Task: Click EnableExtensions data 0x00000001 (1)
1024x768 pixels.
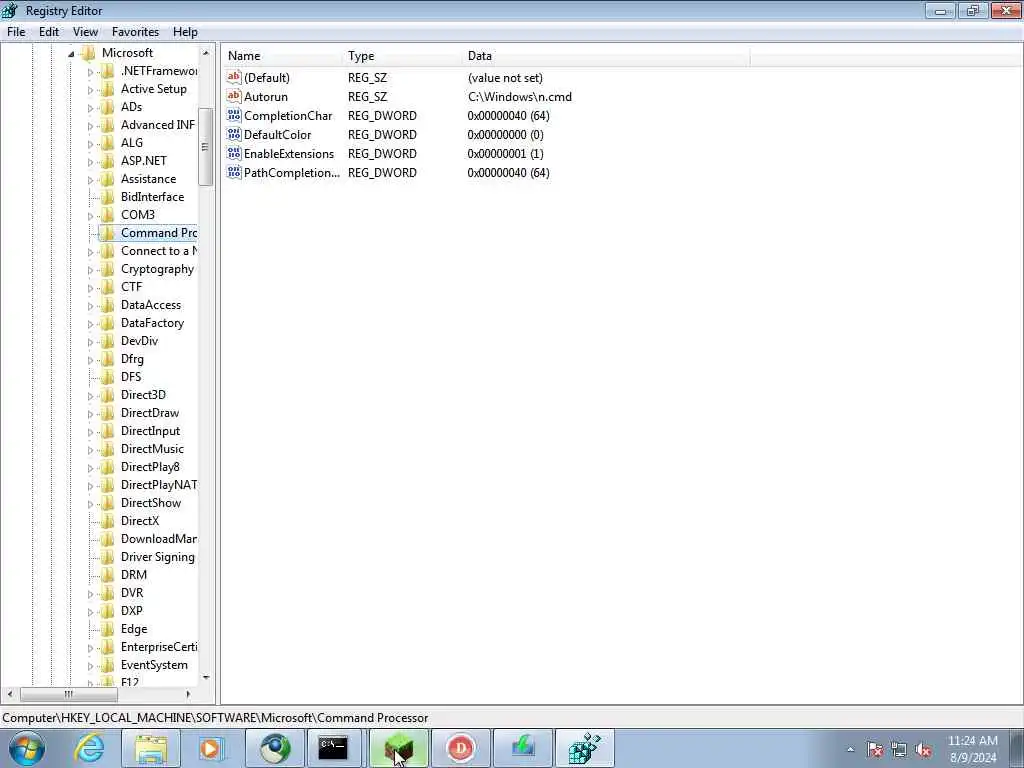Action: [505, 153]
